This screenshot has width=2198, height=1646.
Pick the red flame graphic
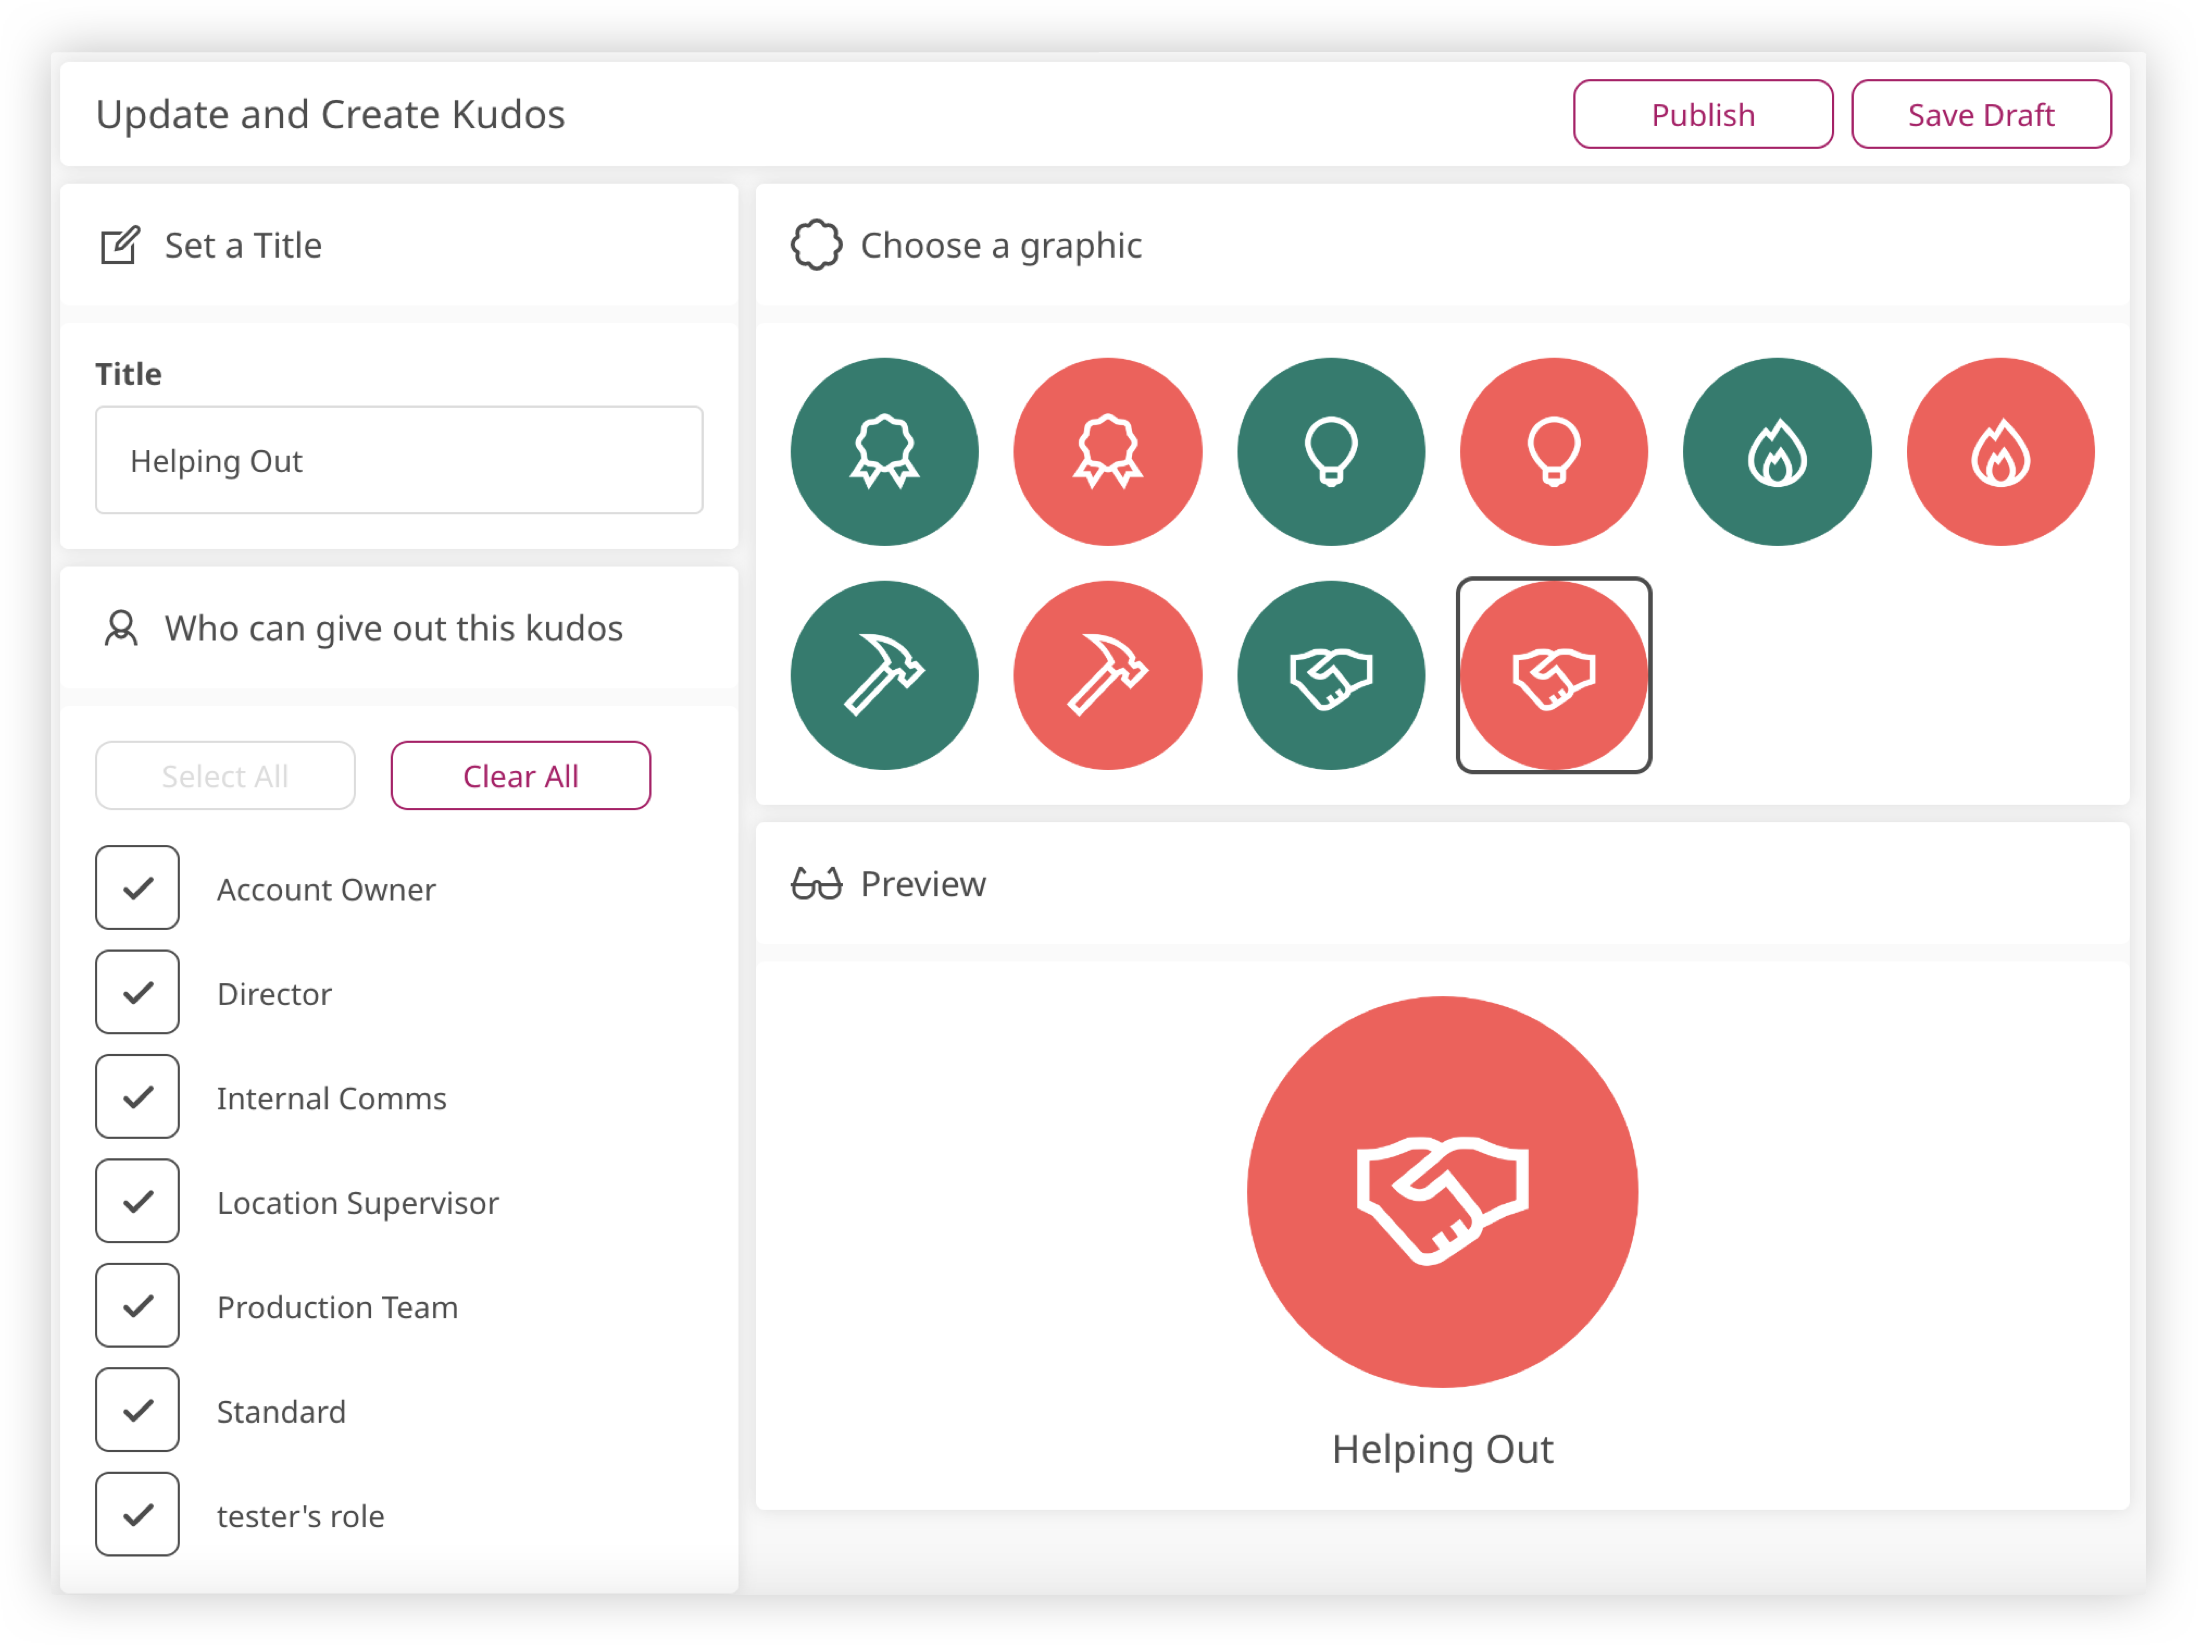[2000, 452]
